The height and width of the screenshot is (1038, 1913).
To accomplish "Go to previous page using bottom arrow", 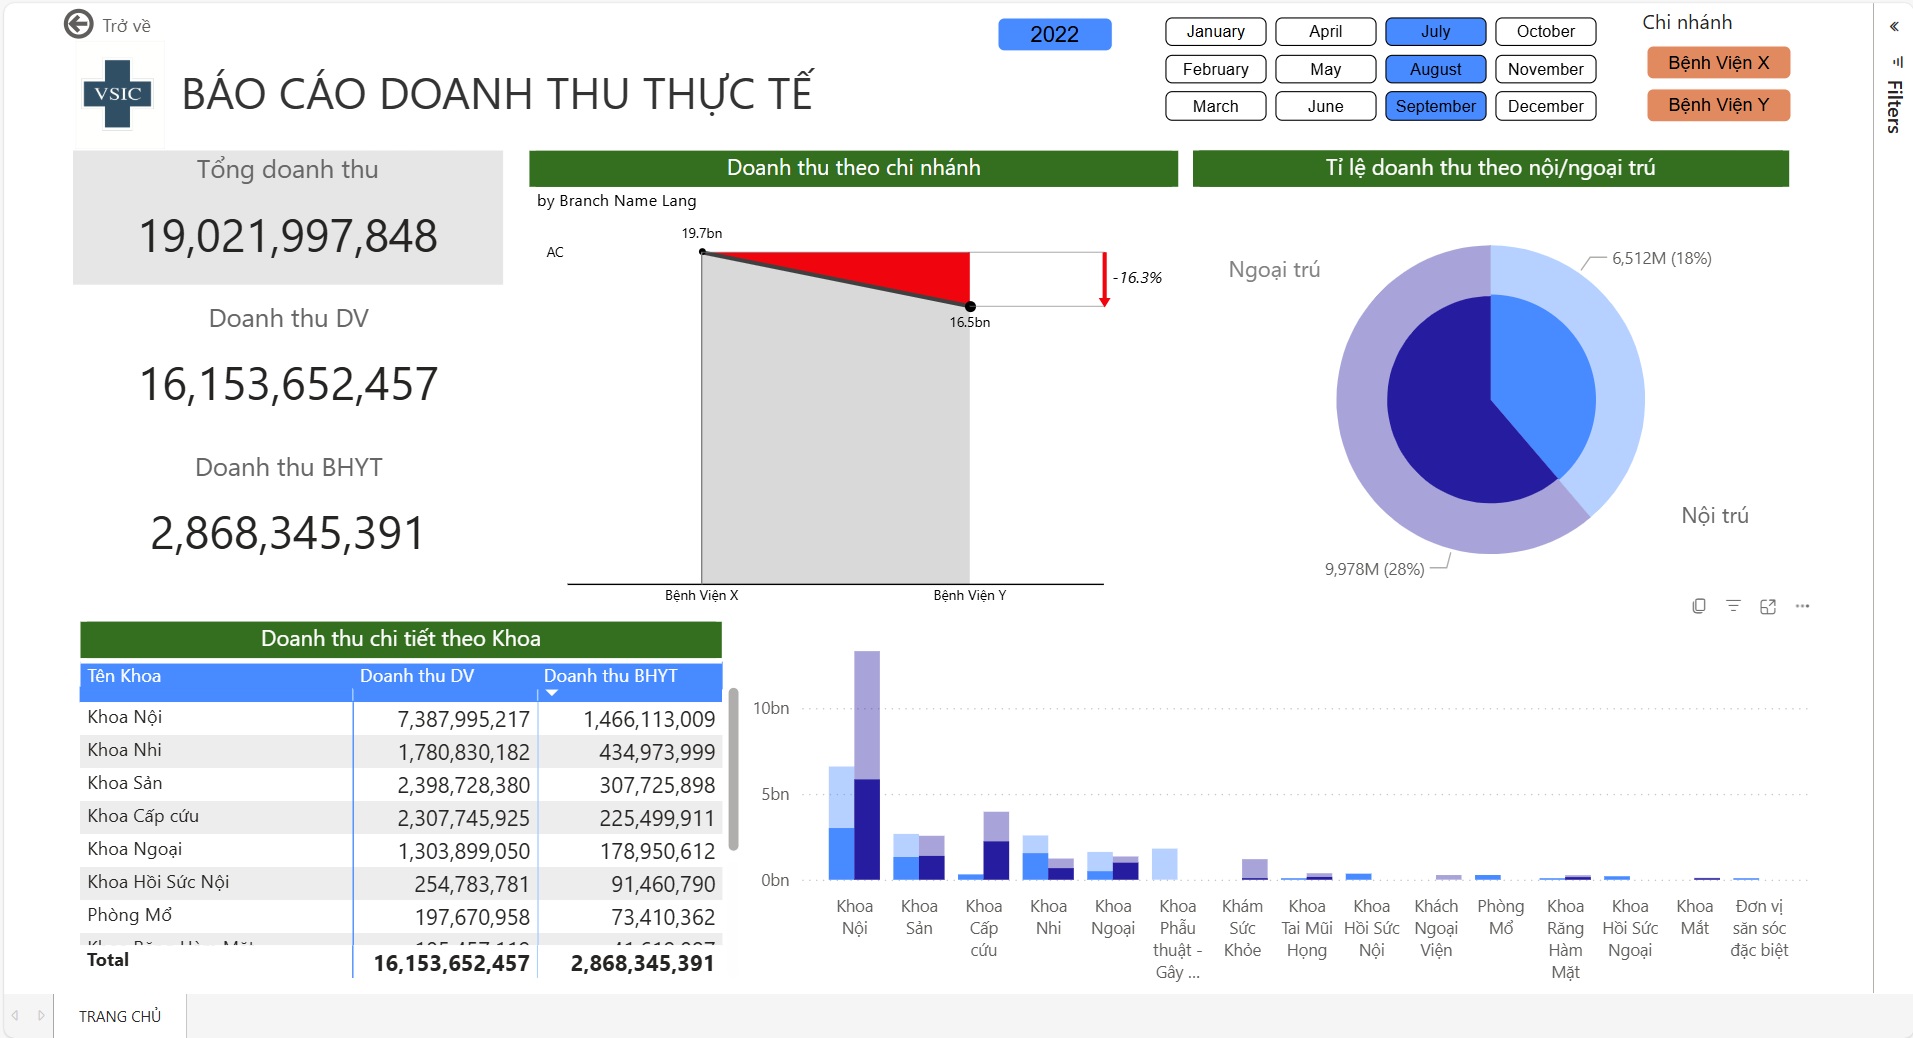I will [15, 1015].
